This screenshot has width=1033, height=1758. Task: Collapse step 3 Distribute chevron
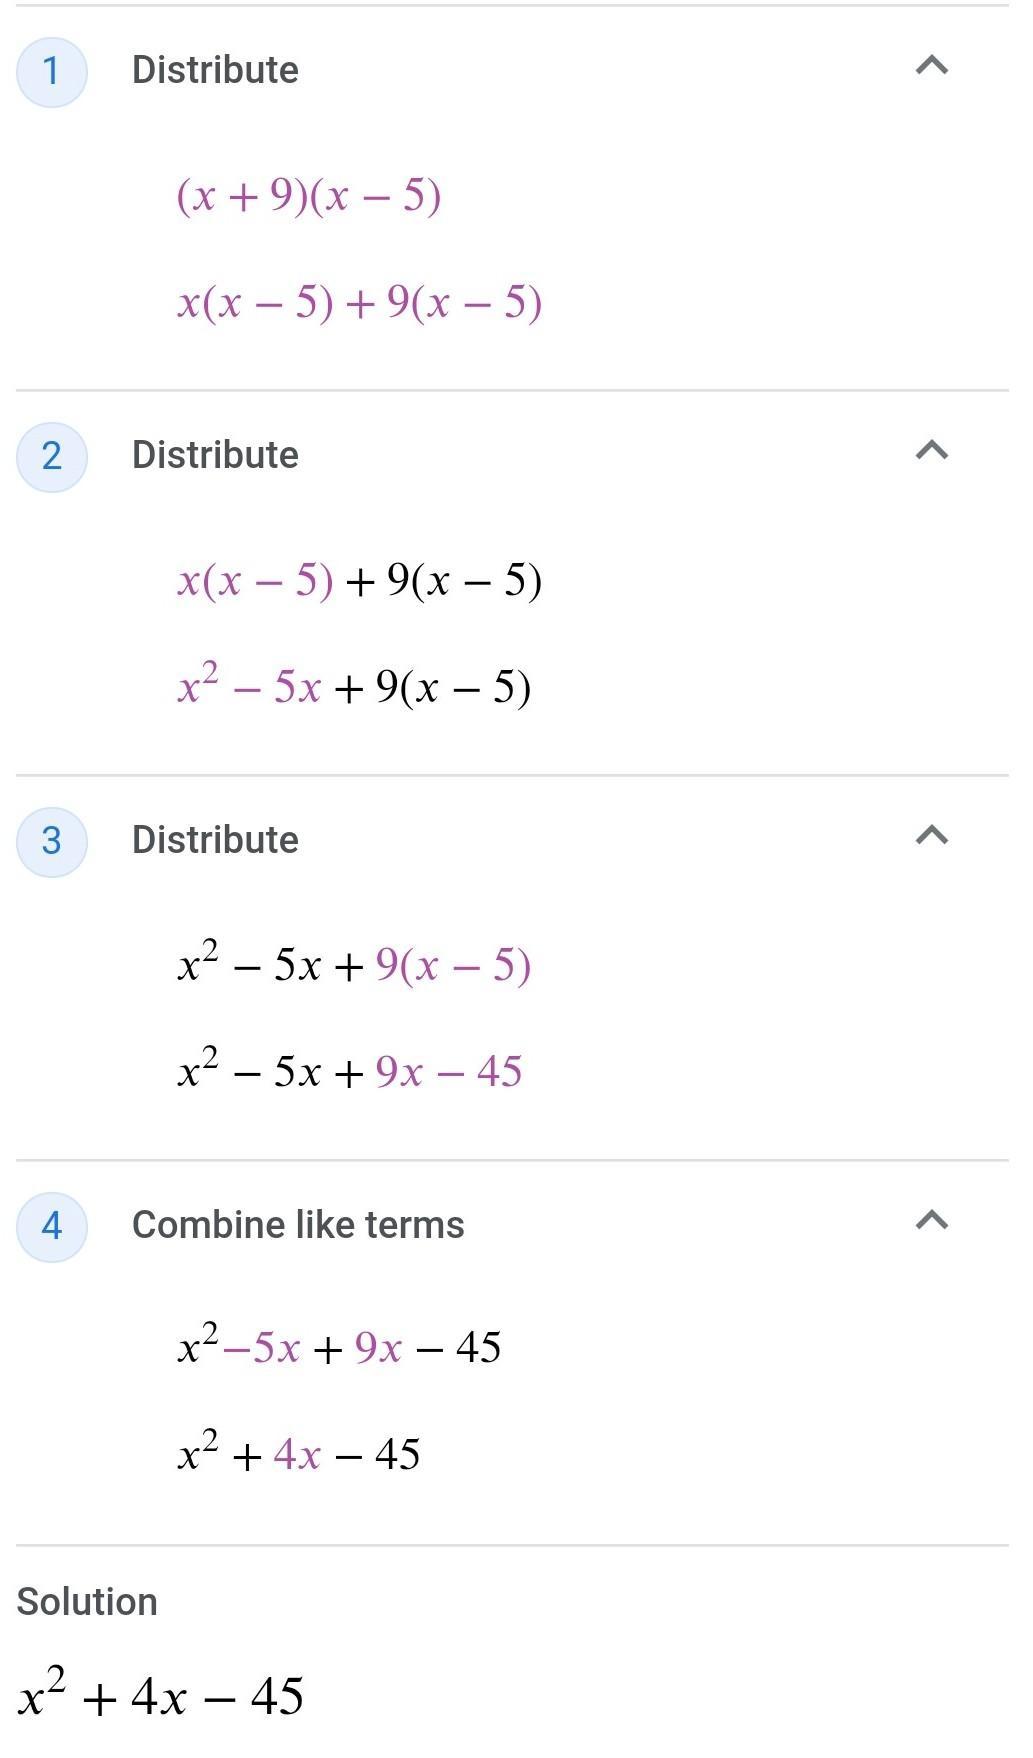click(x=931, y=836)
